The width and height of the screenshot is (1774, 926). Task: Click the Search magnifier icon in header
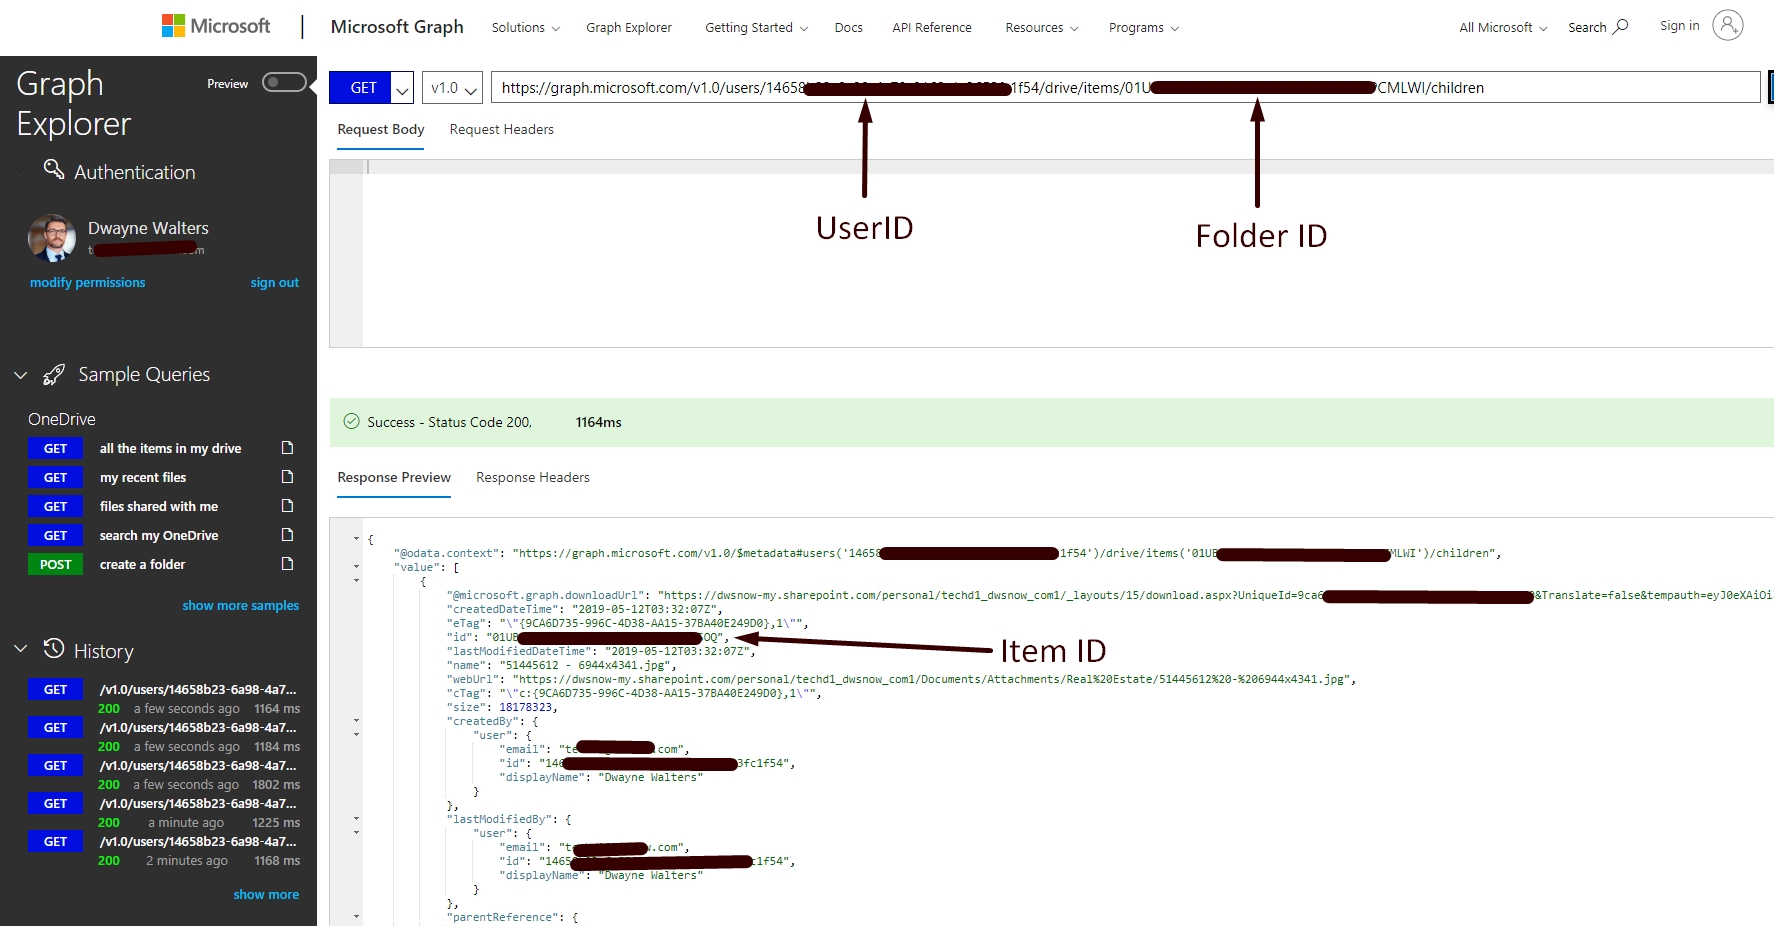click(1621, 26)
